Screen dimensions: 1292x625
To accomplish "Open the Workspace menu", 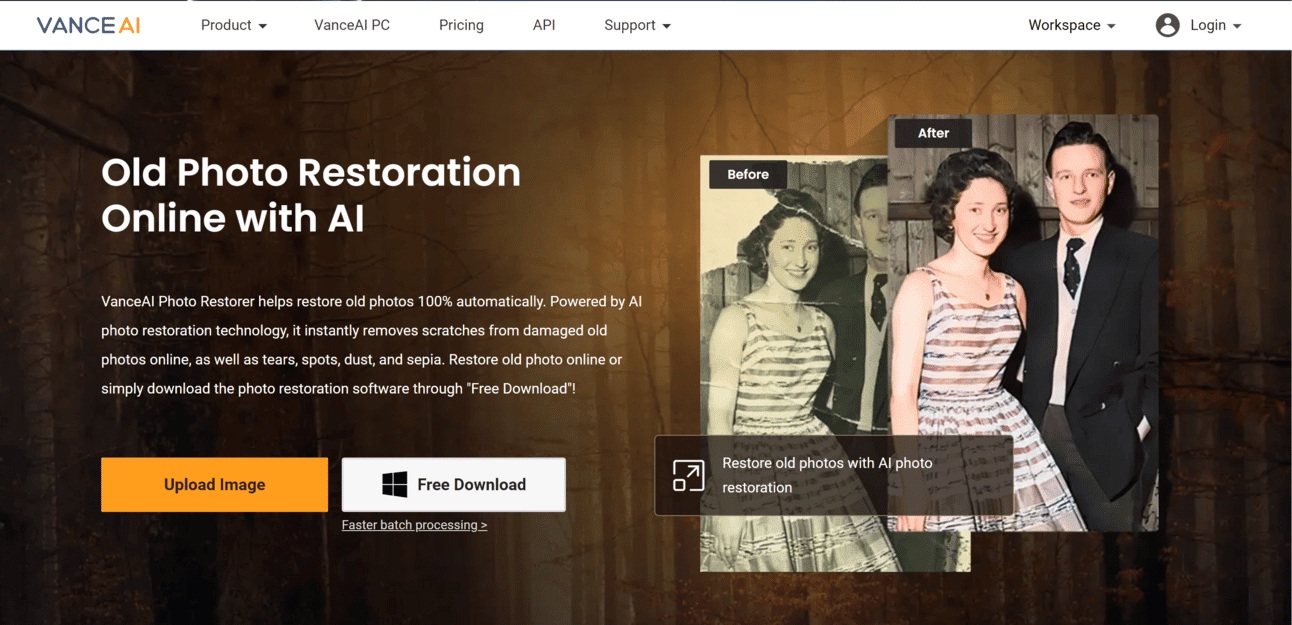I will (1072, 25).
